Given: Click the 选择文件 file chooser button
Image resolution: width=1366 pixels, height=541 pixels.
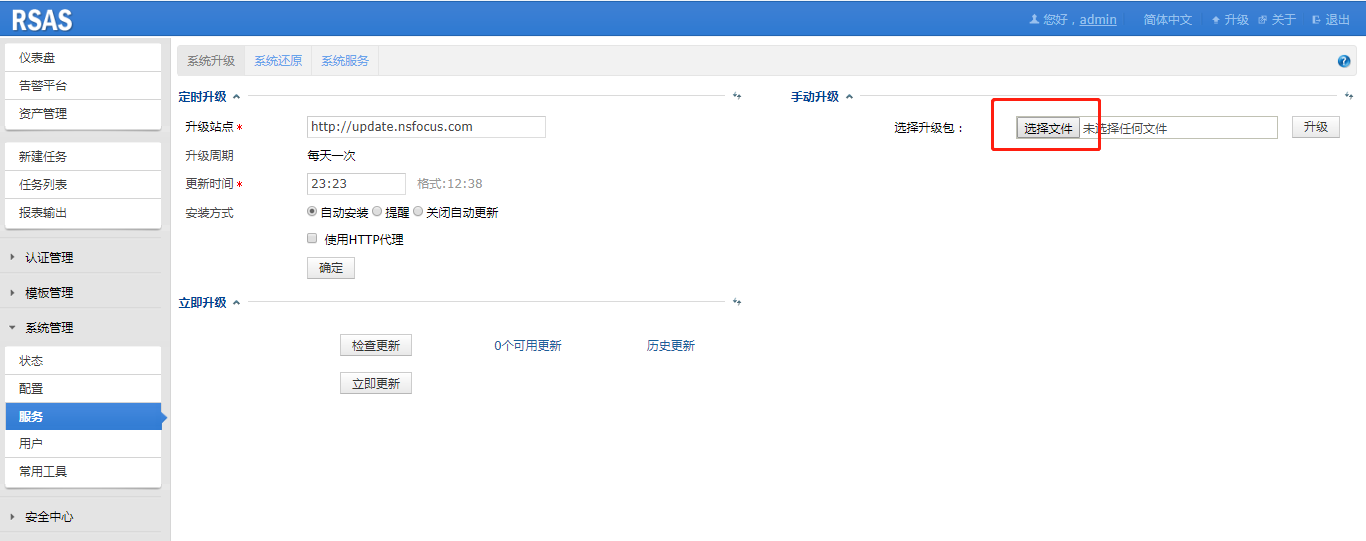Looking at the screenshot, I should (1048, 128).
